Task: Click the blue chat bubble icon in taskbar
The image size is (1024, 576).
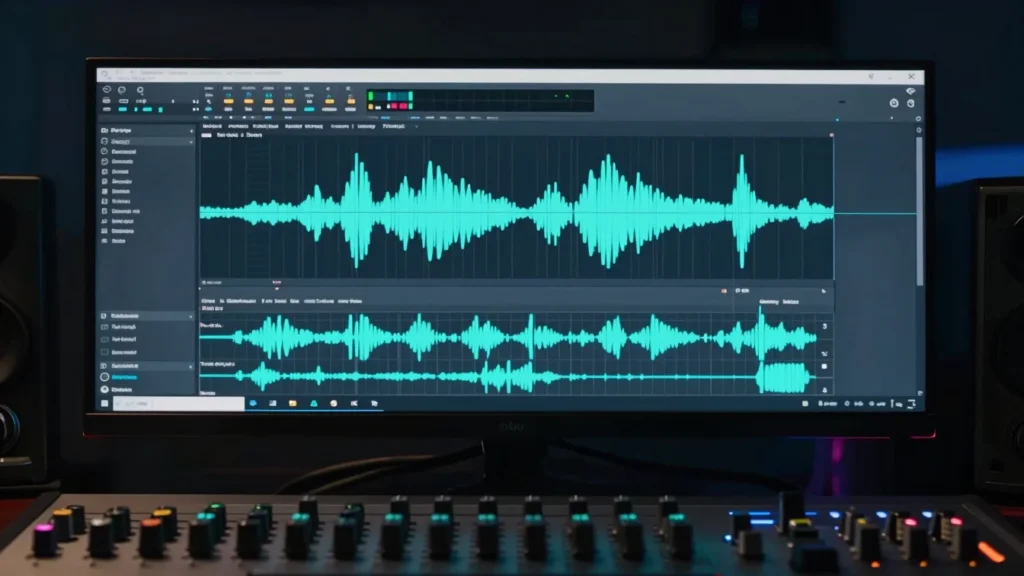Action: (x=253, y=404)
